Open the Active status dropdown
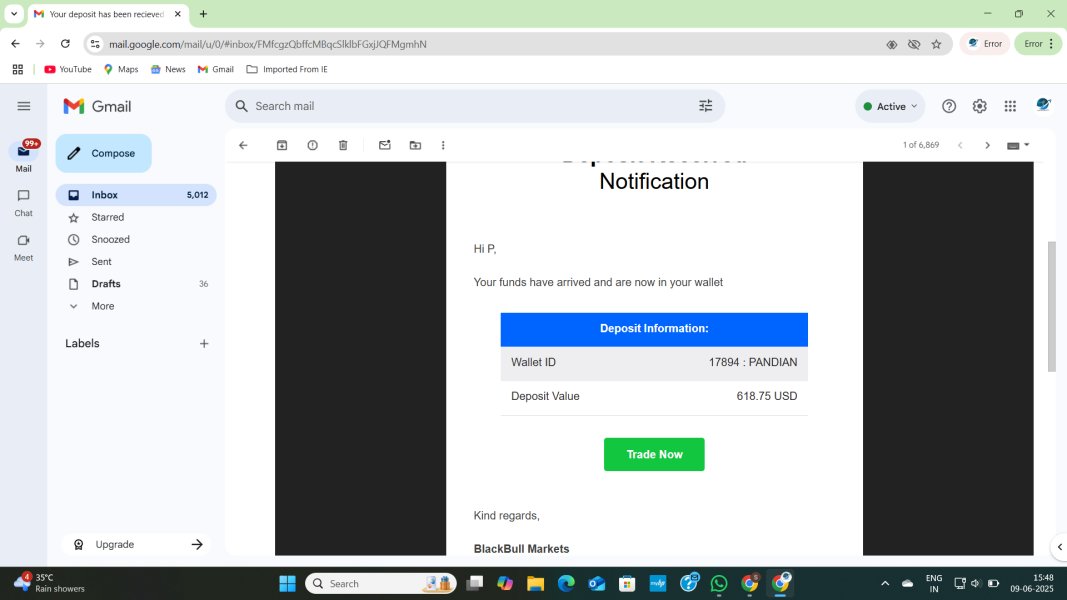The width and height of the screenshot is (1067, 600). tap(890, 106)
